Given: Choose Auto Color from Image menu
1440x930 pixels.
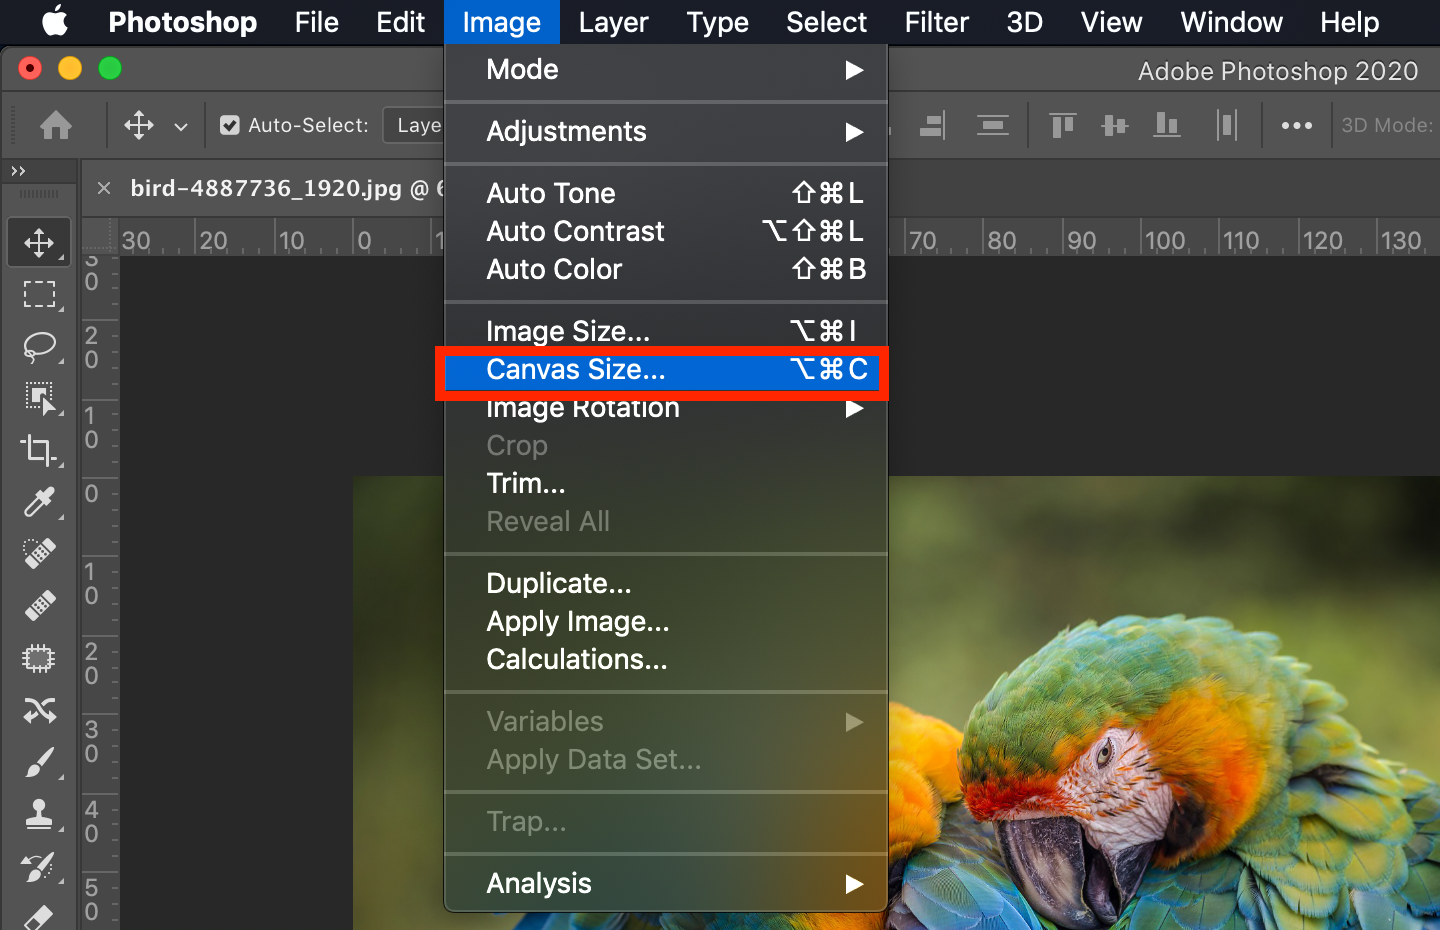Looking at the screenshot, I should [666, 269].
